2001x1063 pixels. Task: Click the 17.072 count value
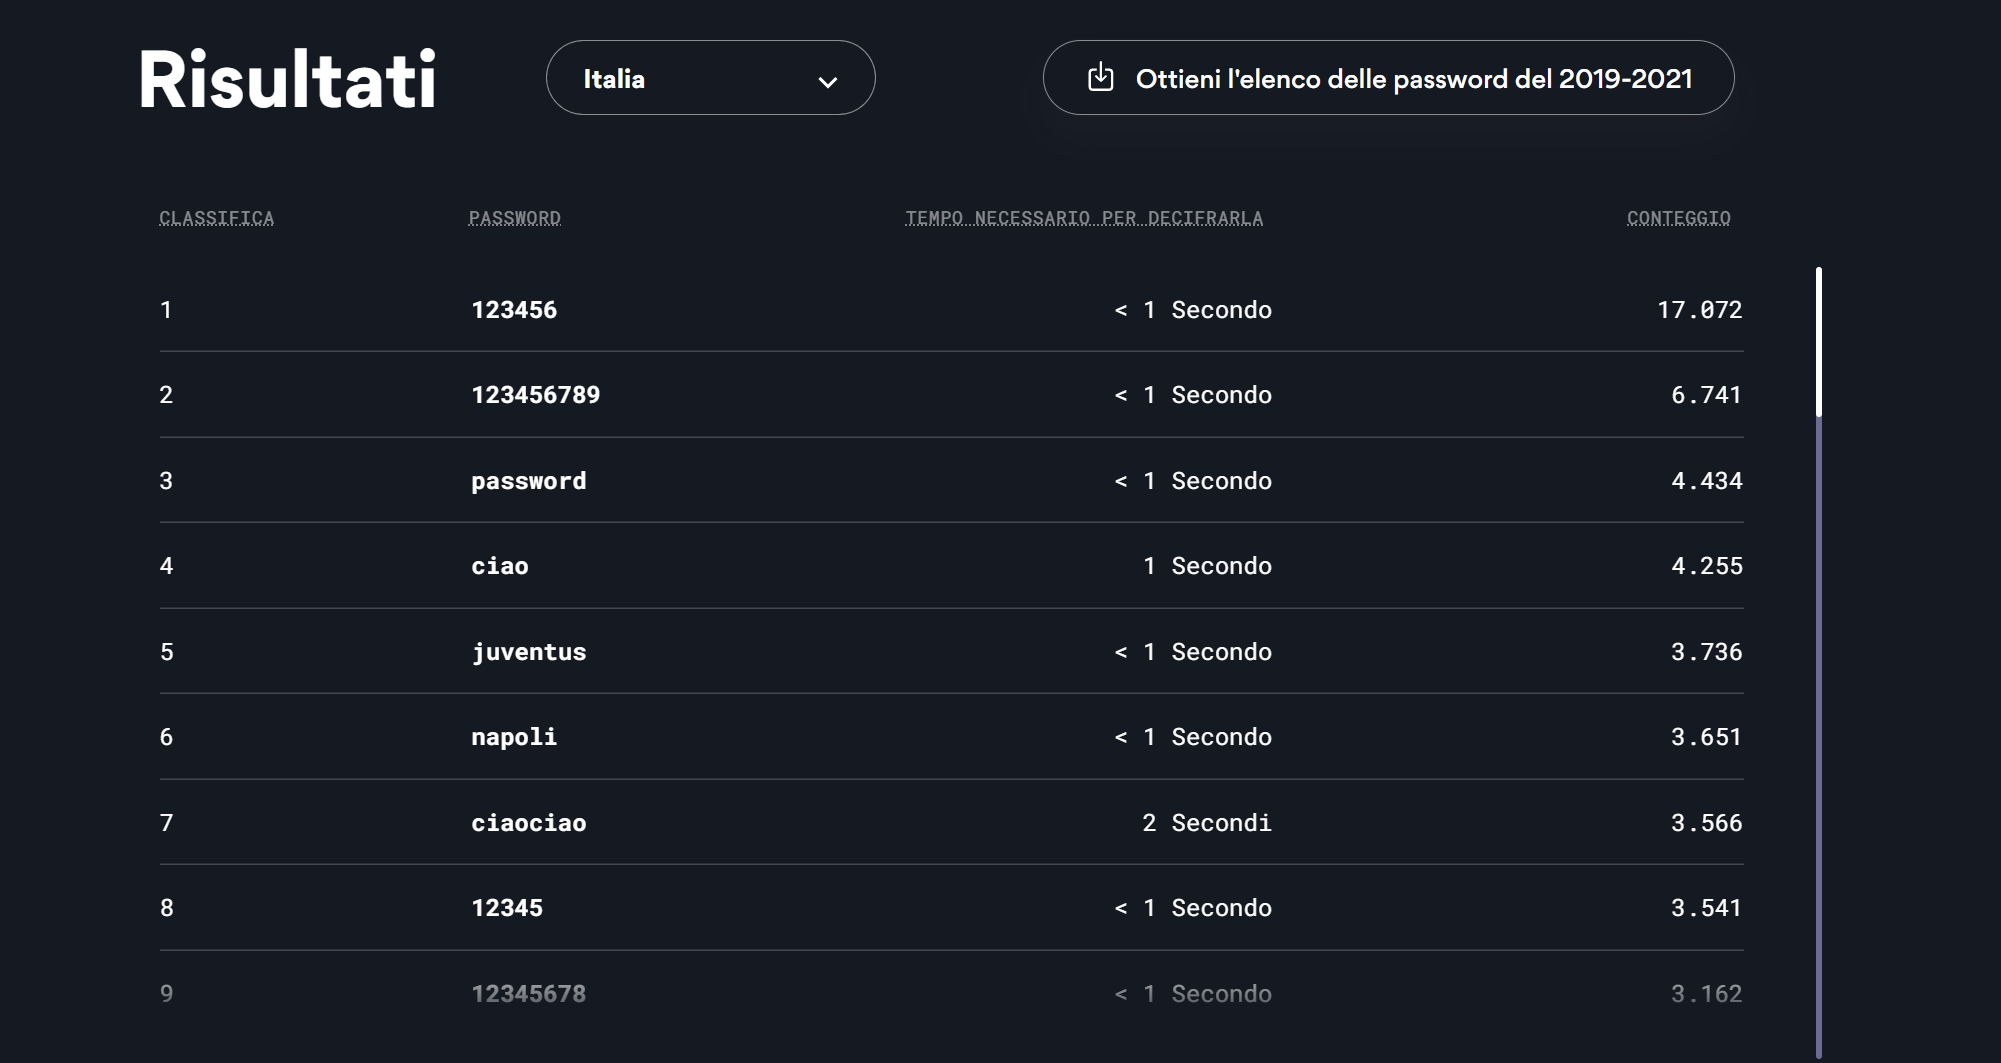click(1699, 310)
